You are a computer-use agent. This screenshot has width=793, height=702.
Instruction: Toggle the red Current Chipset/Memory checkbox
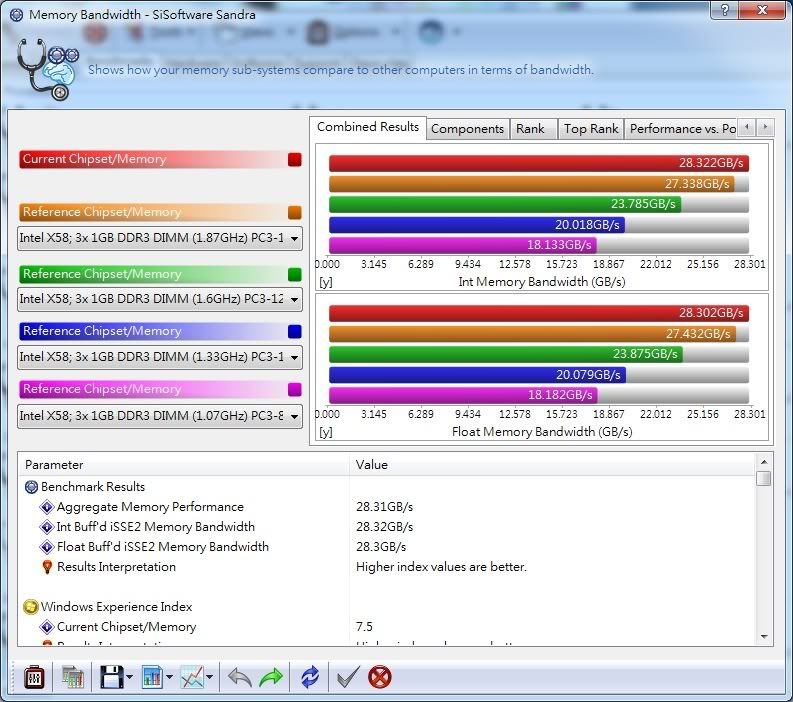click(x=294, y=160)
